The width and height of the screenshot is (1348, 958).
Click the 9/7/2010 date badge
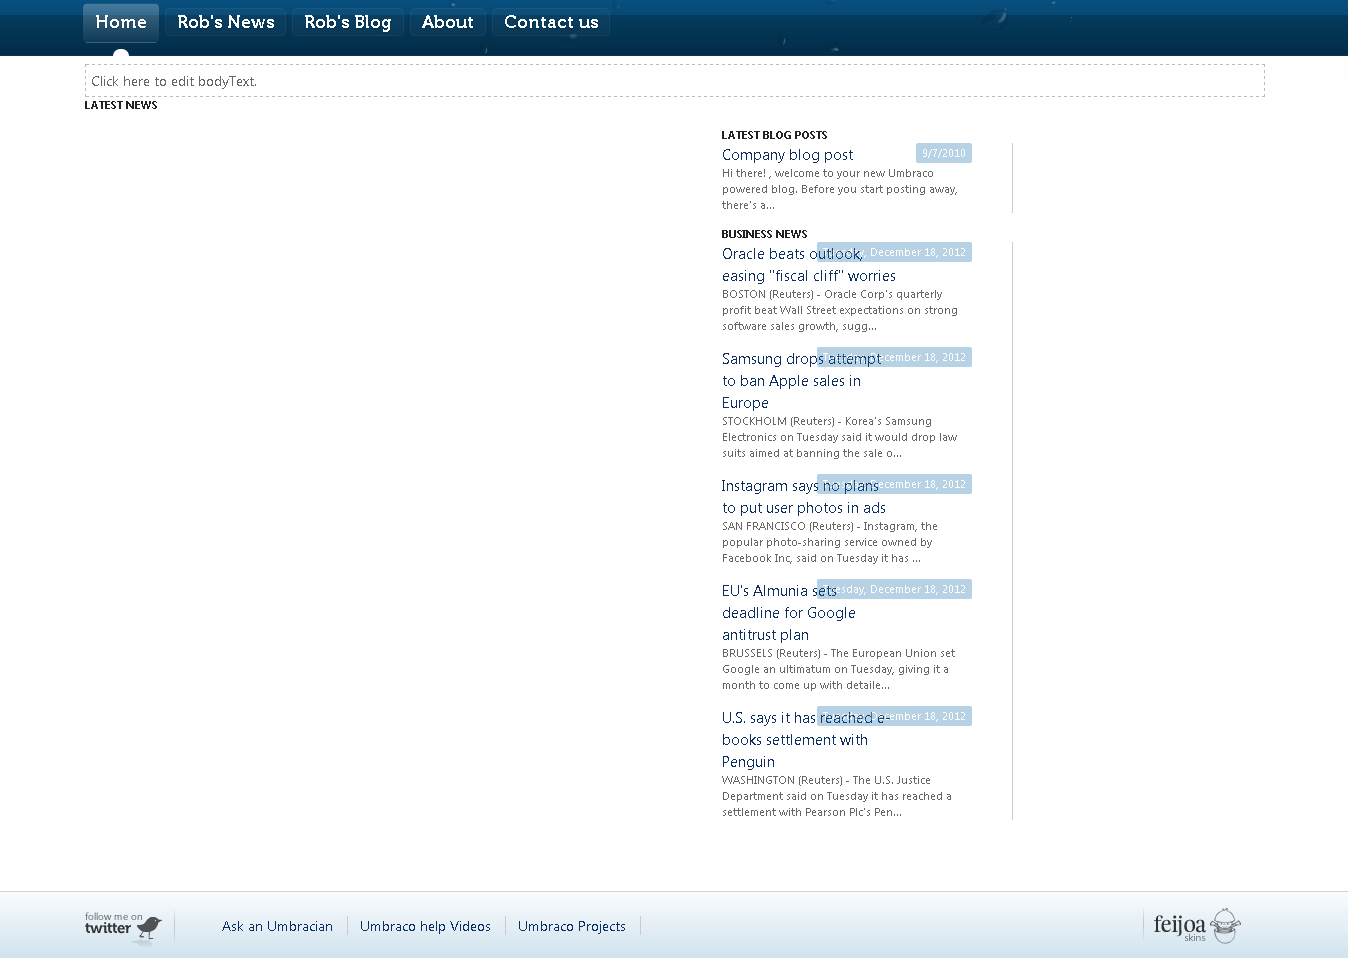tap(944, 153)
